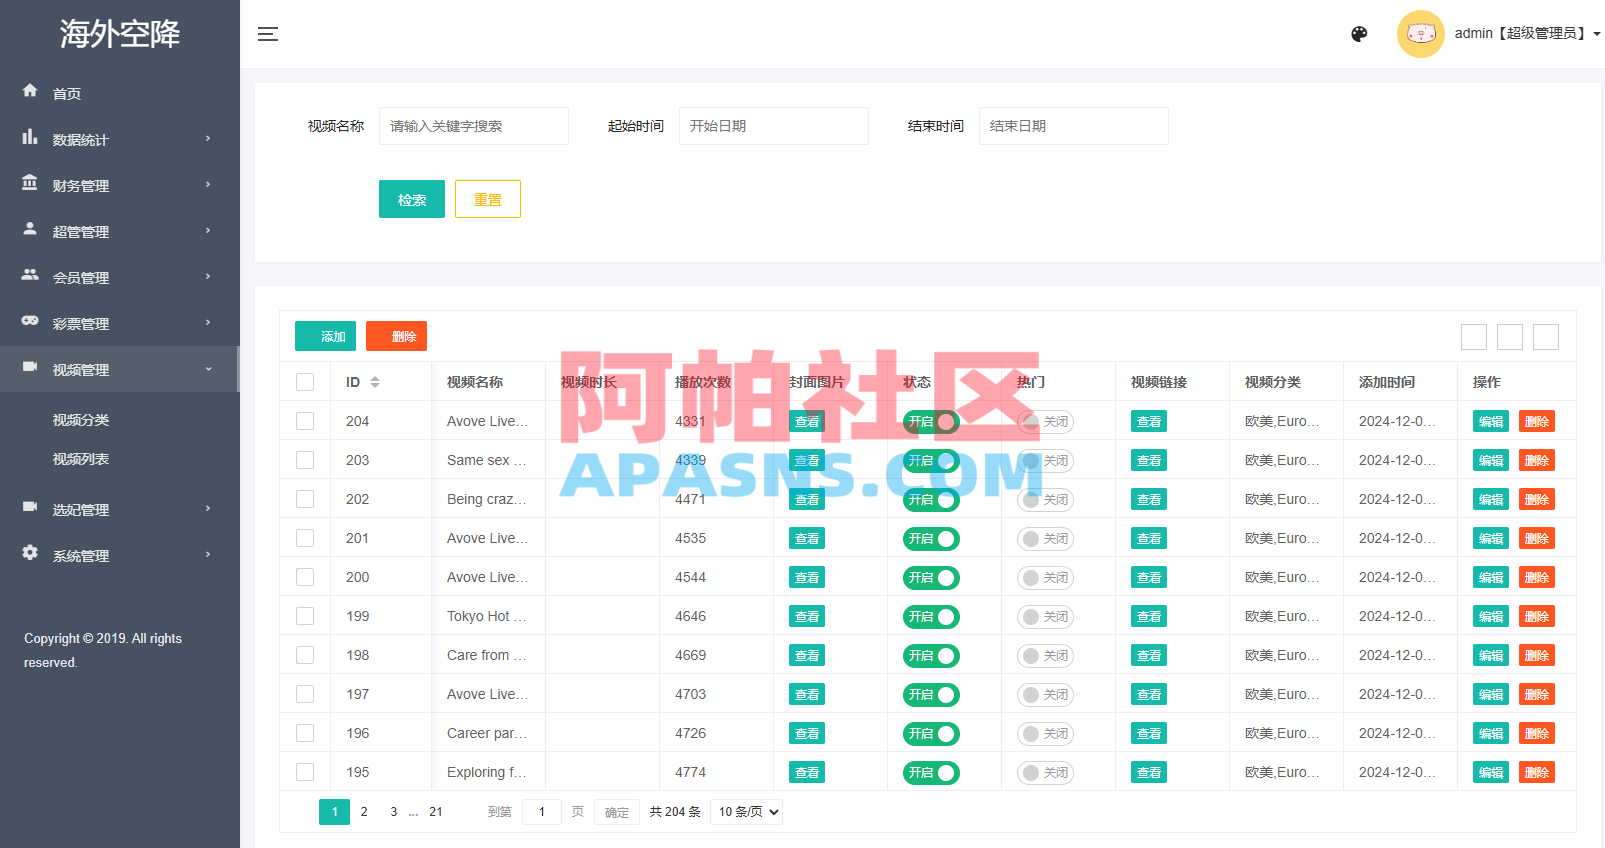Click the 检索 search button
Image resolution: width=1605 pixels, height=848 pixels.
pos(412,199)
